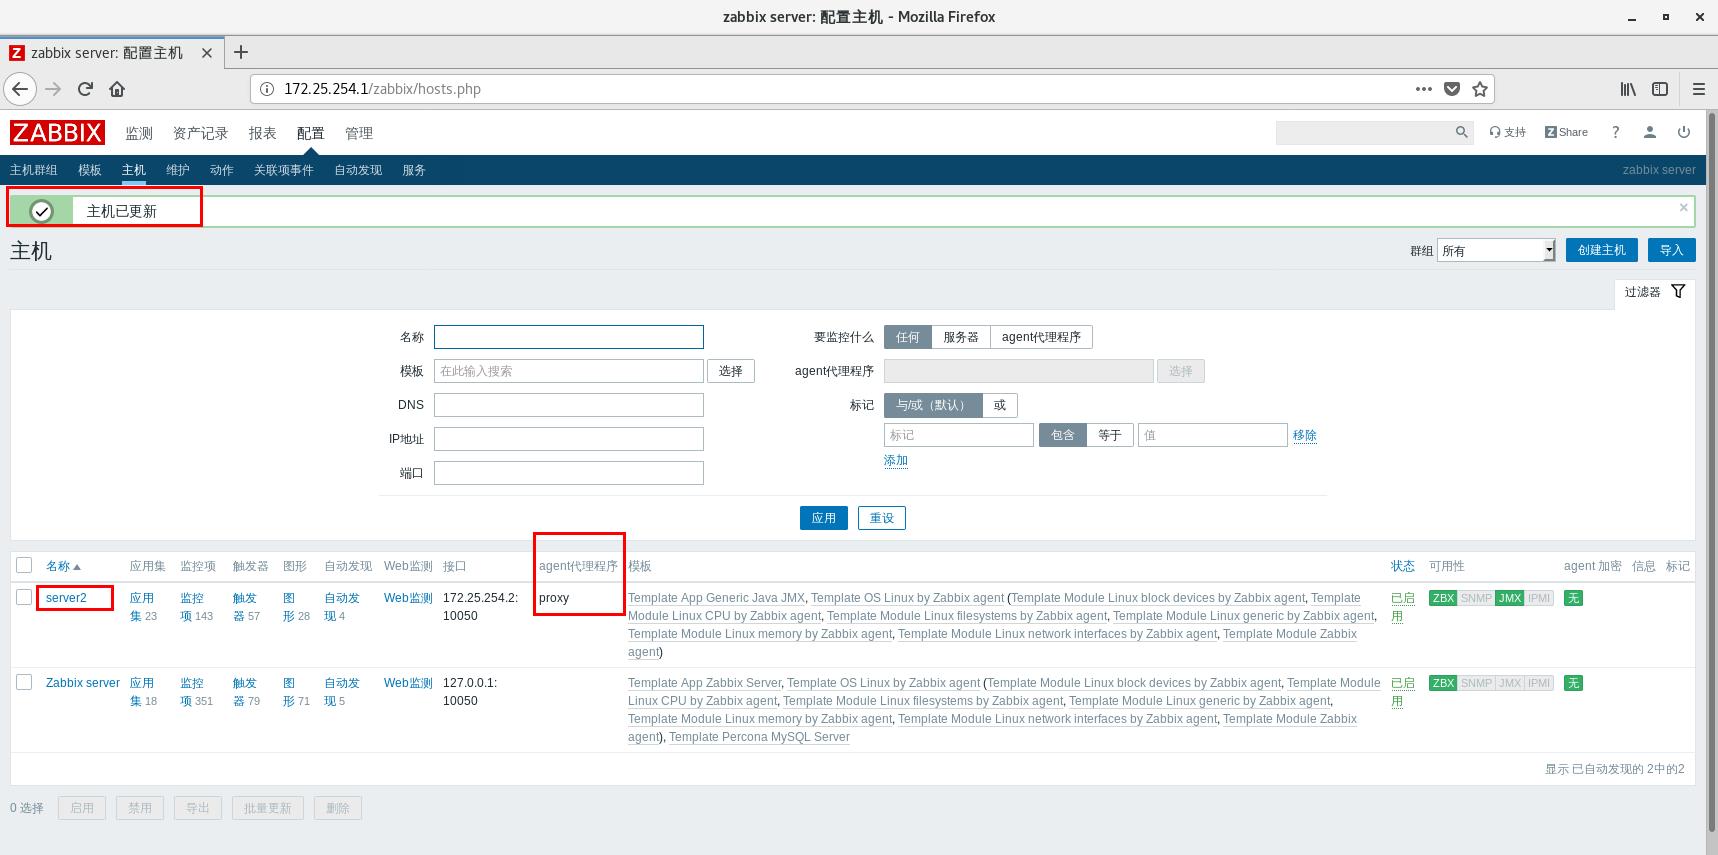The width and height of the screenshot is (1718, 855).
Task: Check the Zabbix server row checkbox
Action: click(24, 682)
